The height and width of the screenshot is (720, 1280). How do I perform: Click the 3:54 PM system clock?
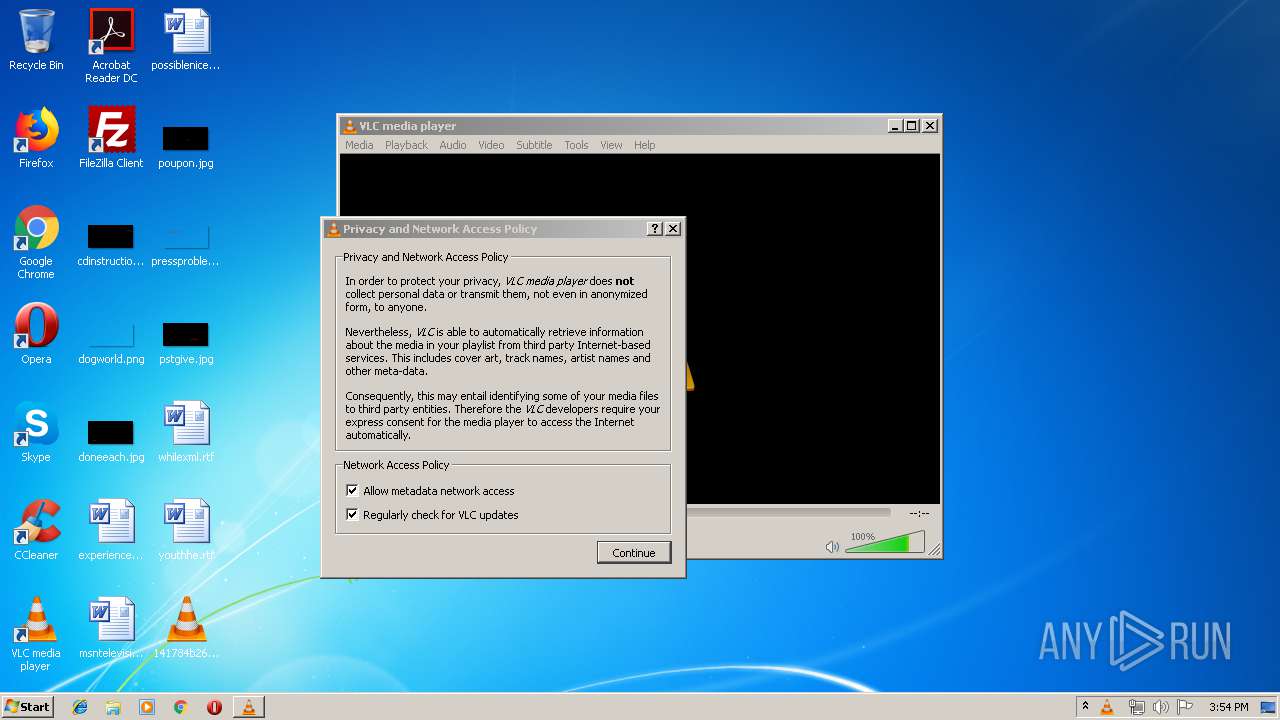(1228, 707)
